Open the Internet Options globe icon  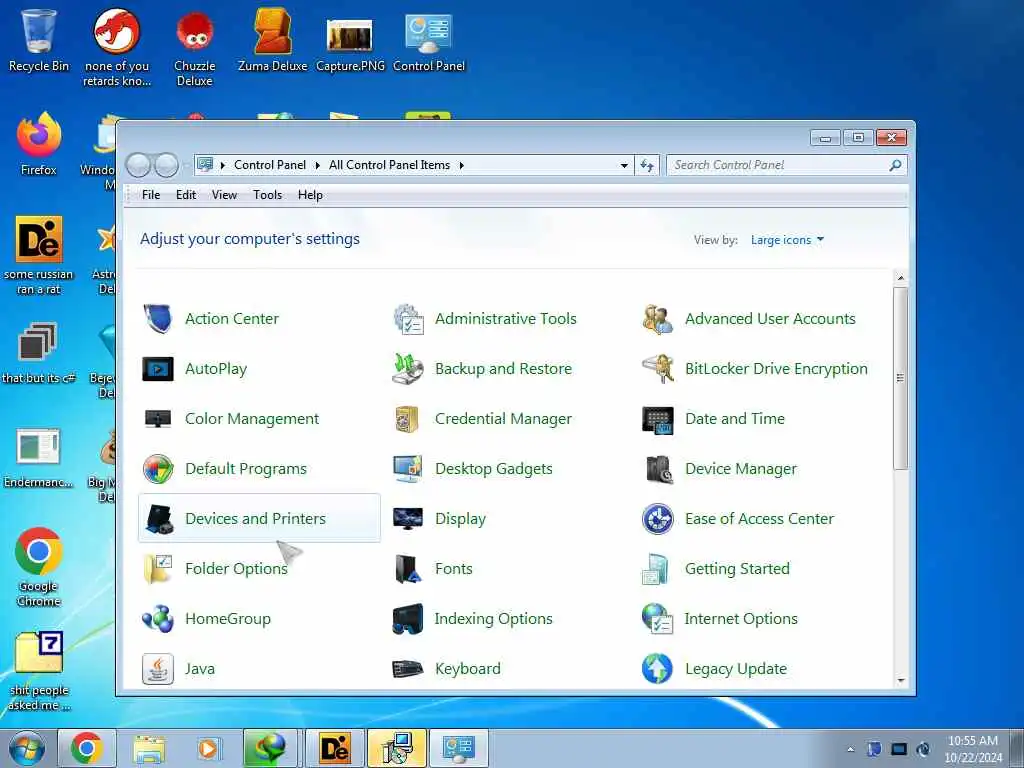pyautogui.click(x=658, y=618)
